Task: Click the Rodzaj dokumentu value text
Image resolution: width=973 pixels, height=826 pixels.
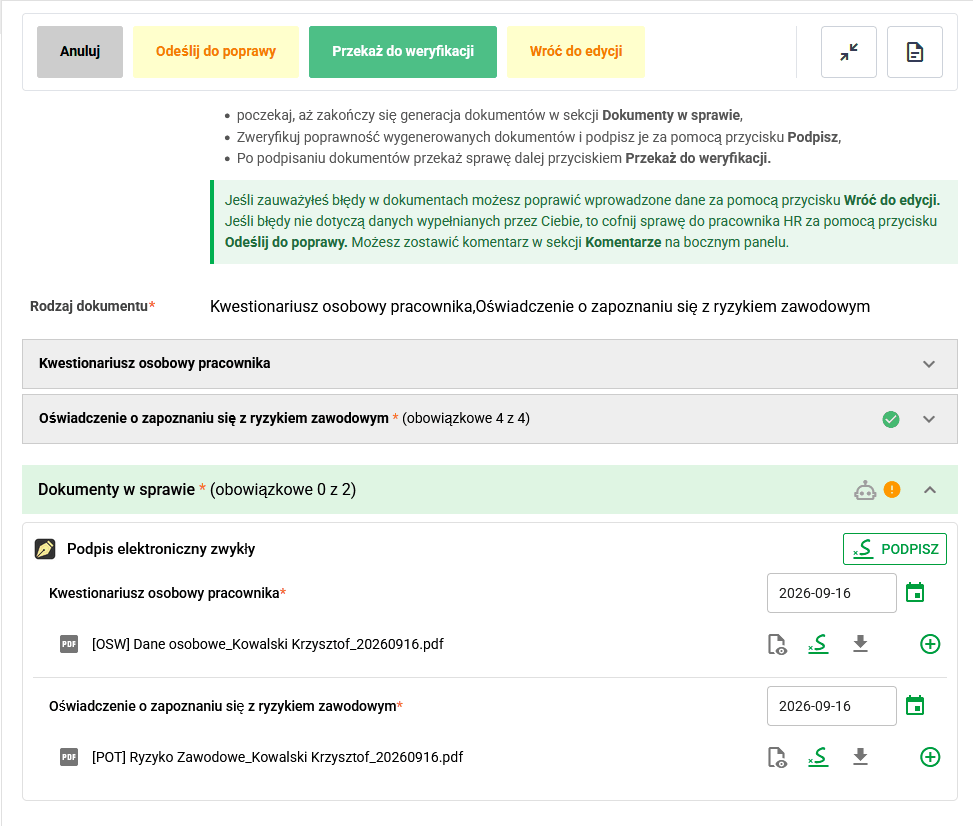Action: 540,307
